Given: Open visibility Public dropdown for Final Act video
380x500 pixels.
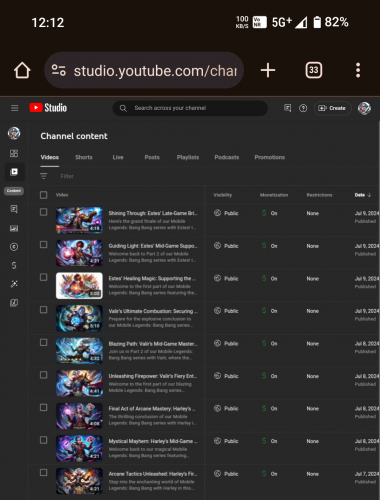Looking at the screenshot, I should tap(226, 408).
